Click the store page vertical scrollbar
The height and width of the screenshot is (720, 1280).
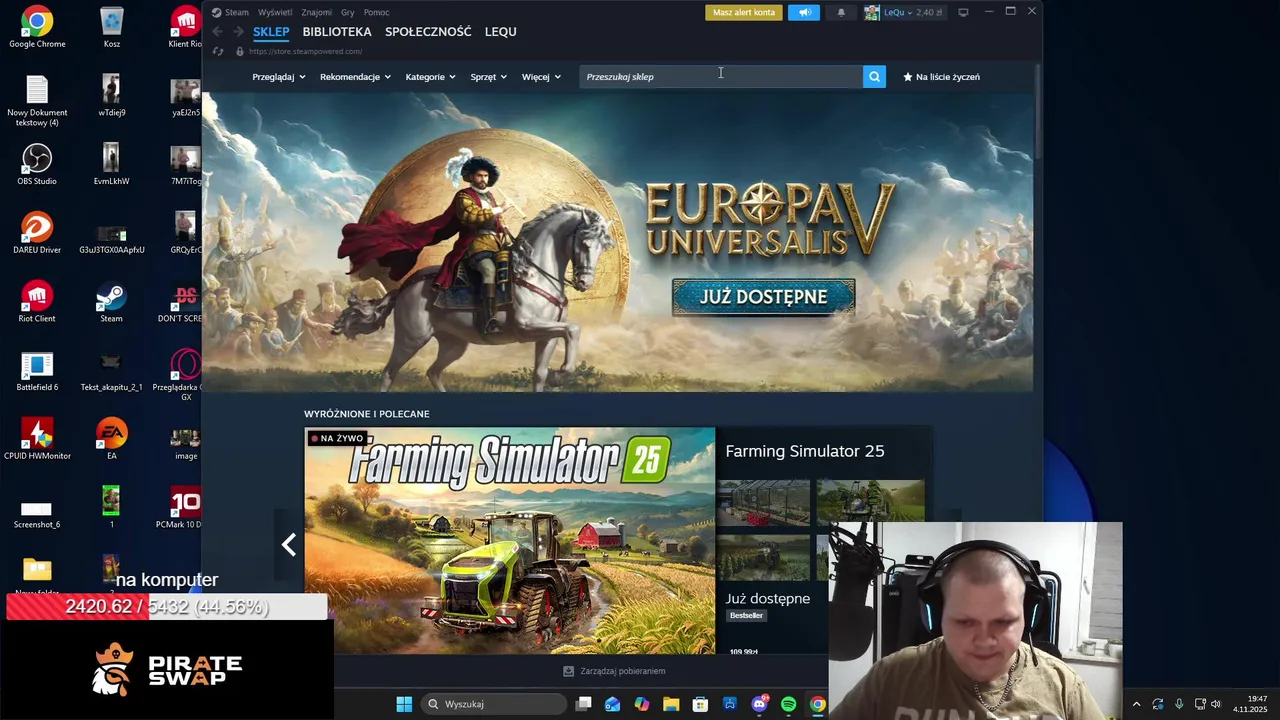(x=1038, y=110)
